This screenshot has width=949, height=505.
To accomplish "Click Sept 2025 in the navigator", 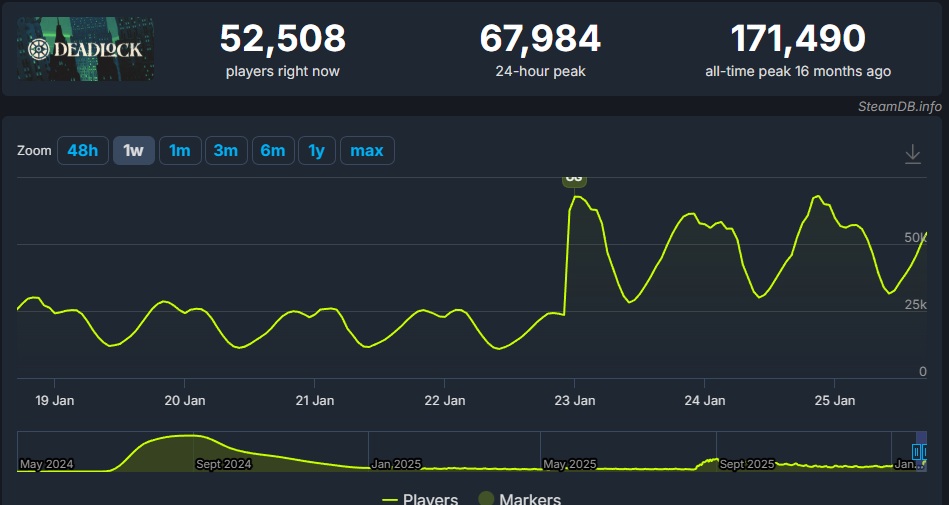I will pyautogui.click(x=746, y=464).
